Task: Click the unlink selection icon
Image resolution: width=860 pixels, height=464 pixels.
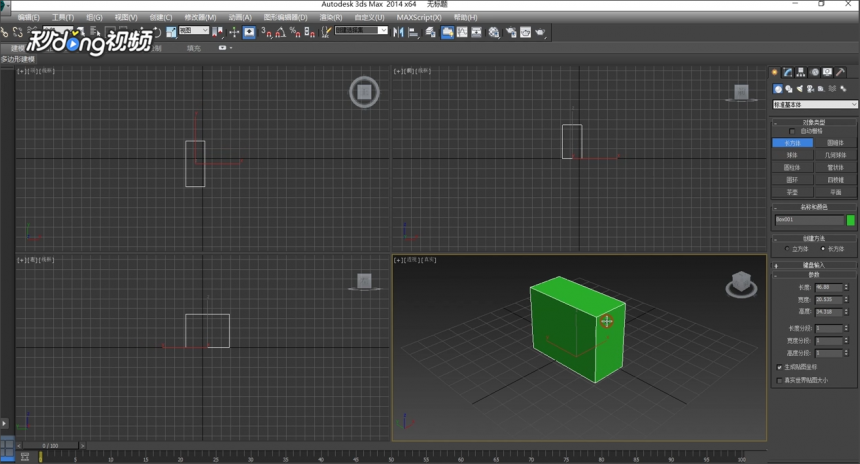Action: [x=18, y=32]
